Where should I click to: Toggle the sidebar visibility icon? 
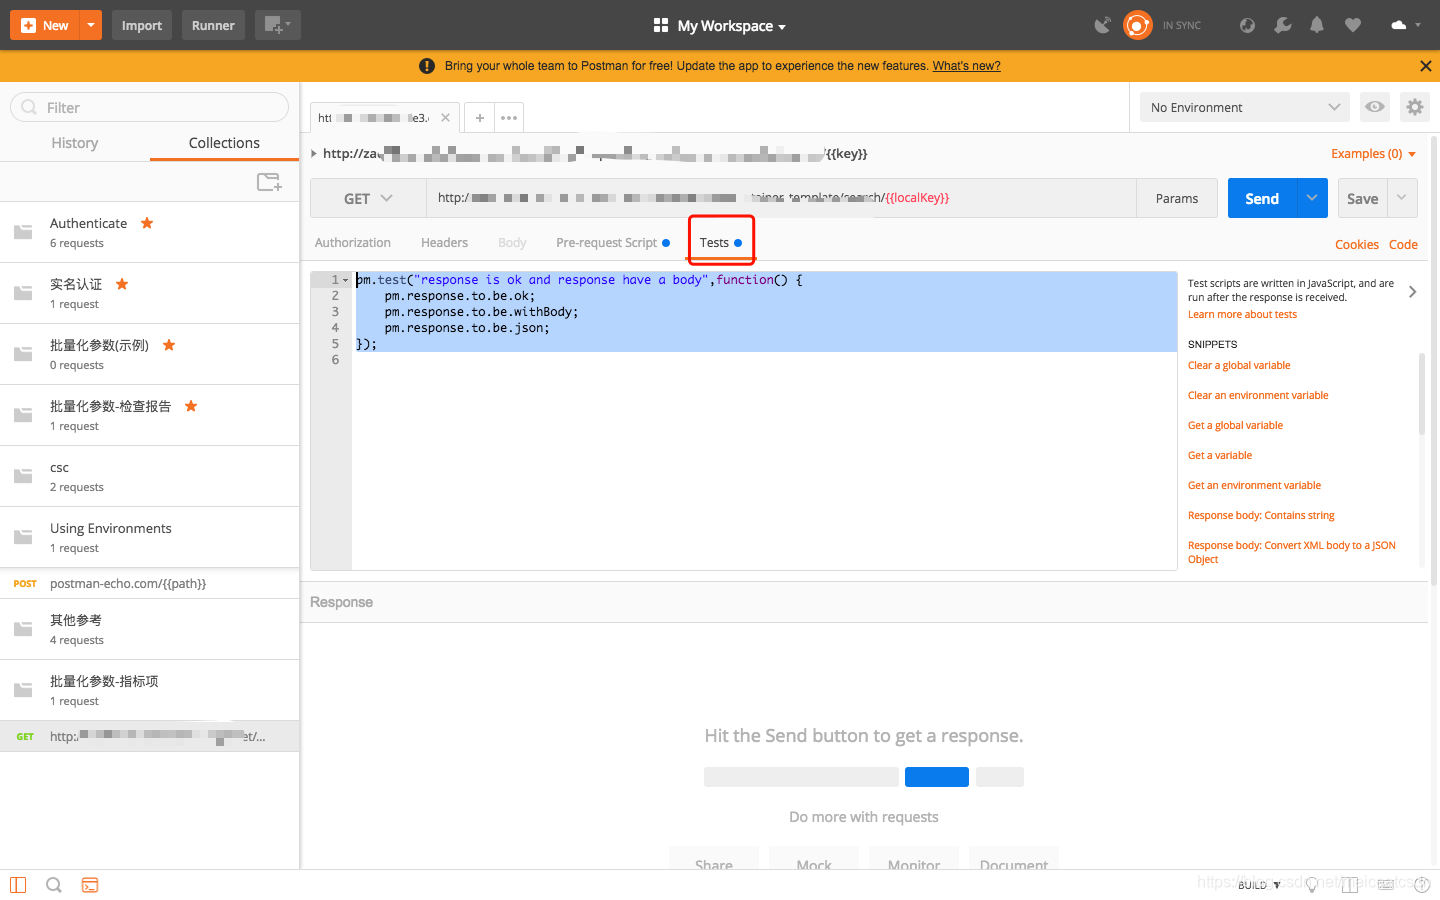point(18,885)
